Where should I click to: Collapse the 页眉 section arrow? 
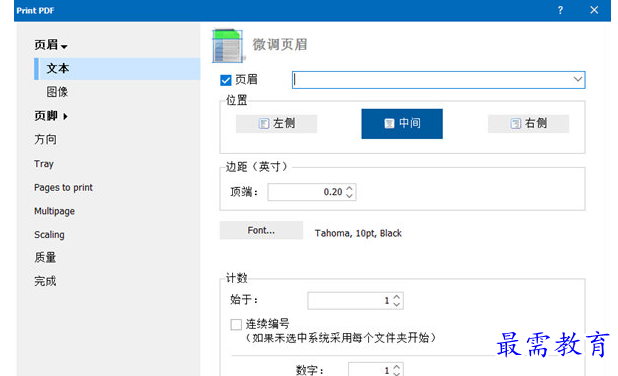coord(64,47)
